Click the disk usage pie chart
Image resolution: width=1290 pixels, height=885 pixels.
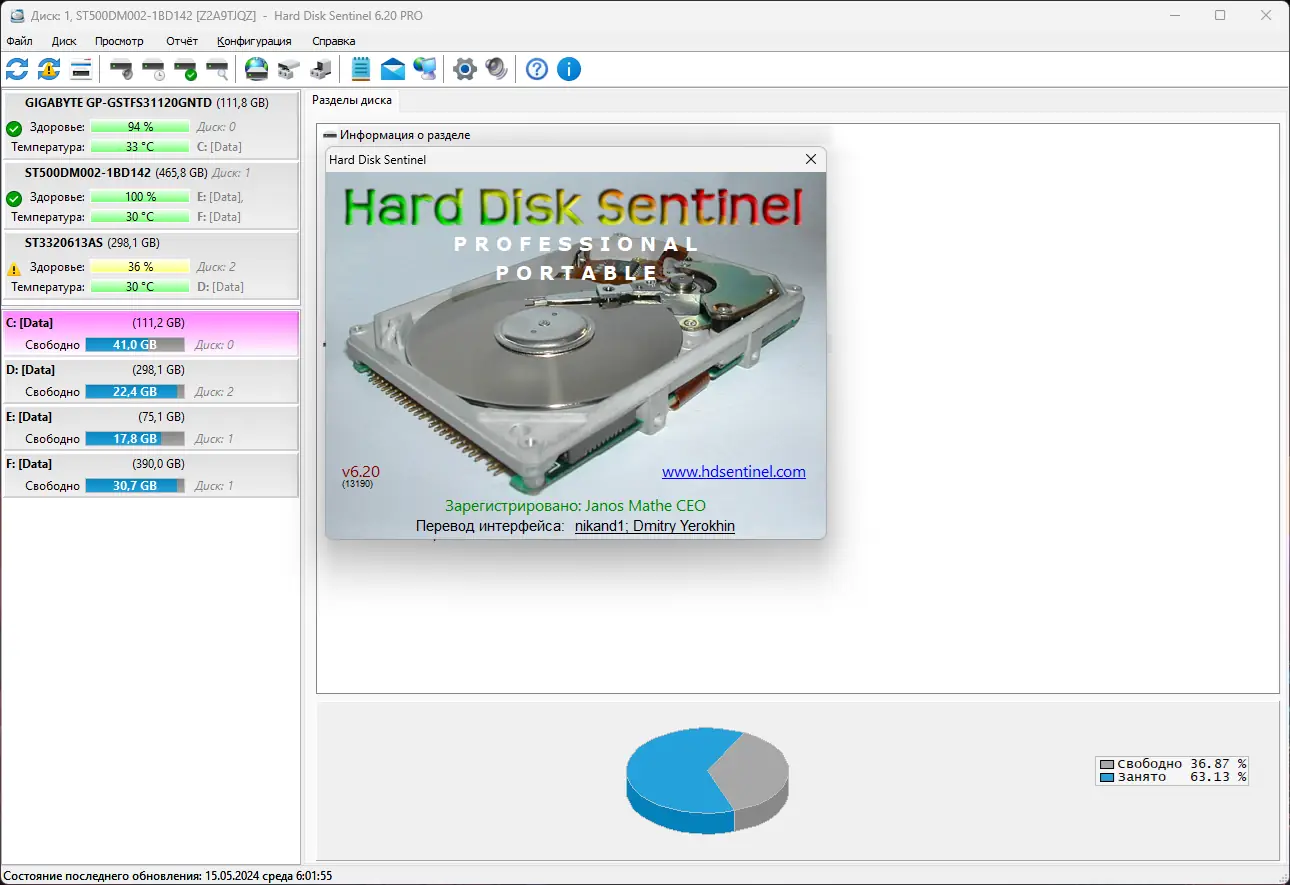(707, 780)
